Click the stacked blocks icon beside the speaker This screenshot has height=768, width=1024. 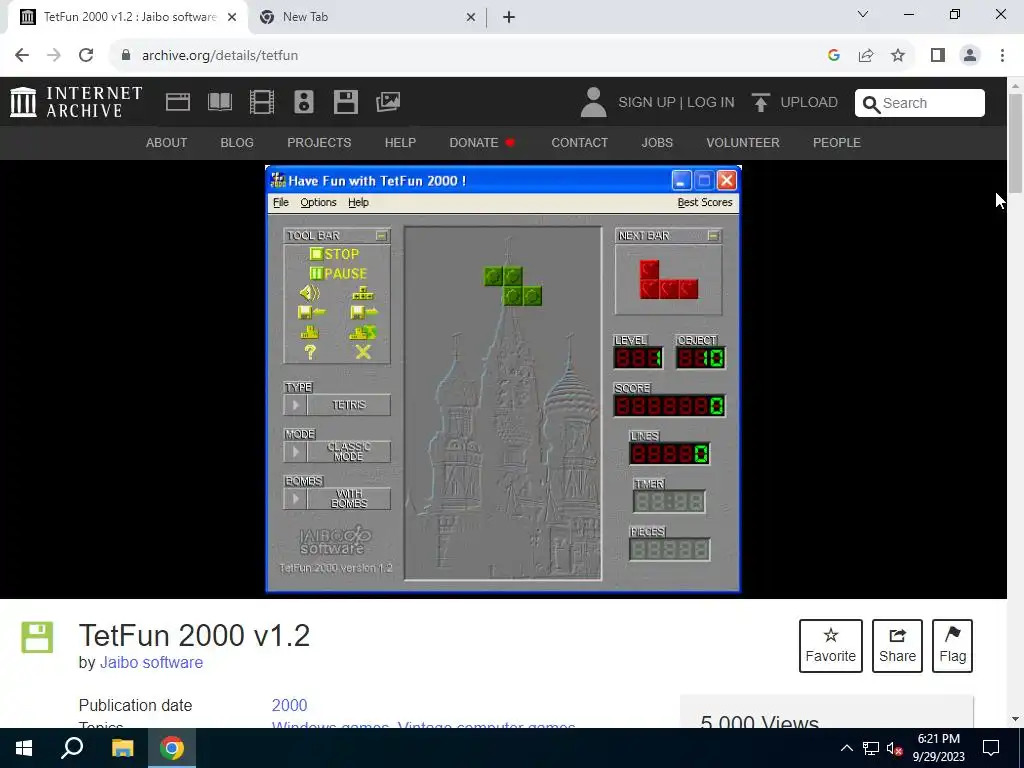pyautogui.click(x=363, y=293)
